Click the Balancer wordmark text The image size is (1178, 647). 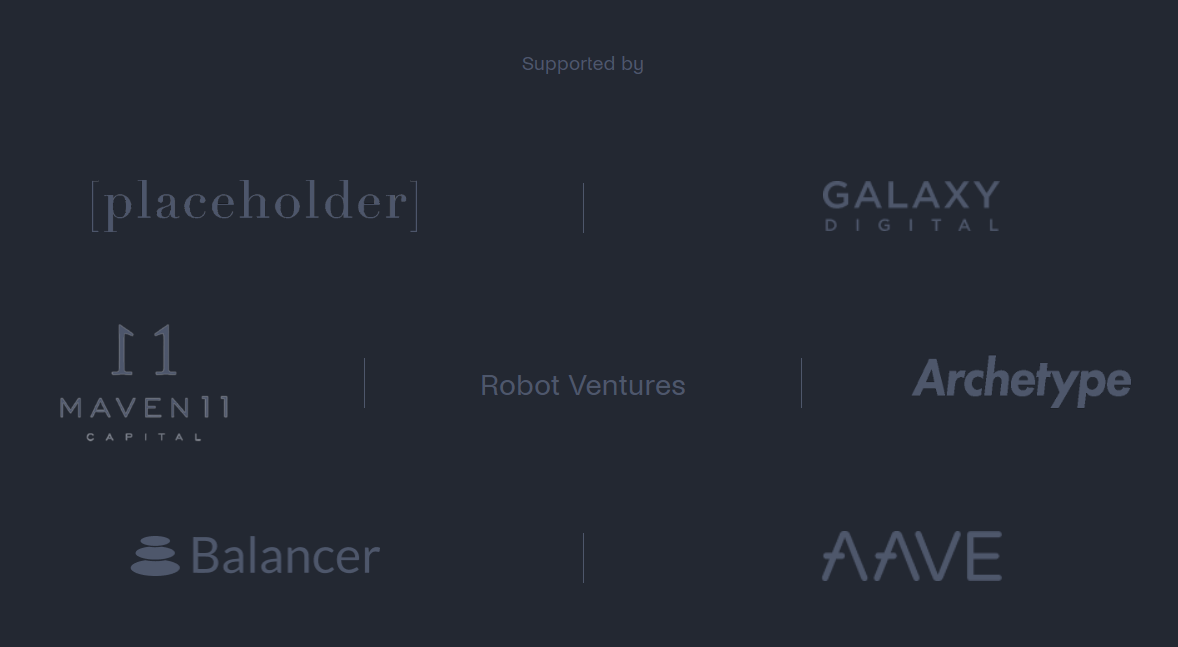click(285, 556)
